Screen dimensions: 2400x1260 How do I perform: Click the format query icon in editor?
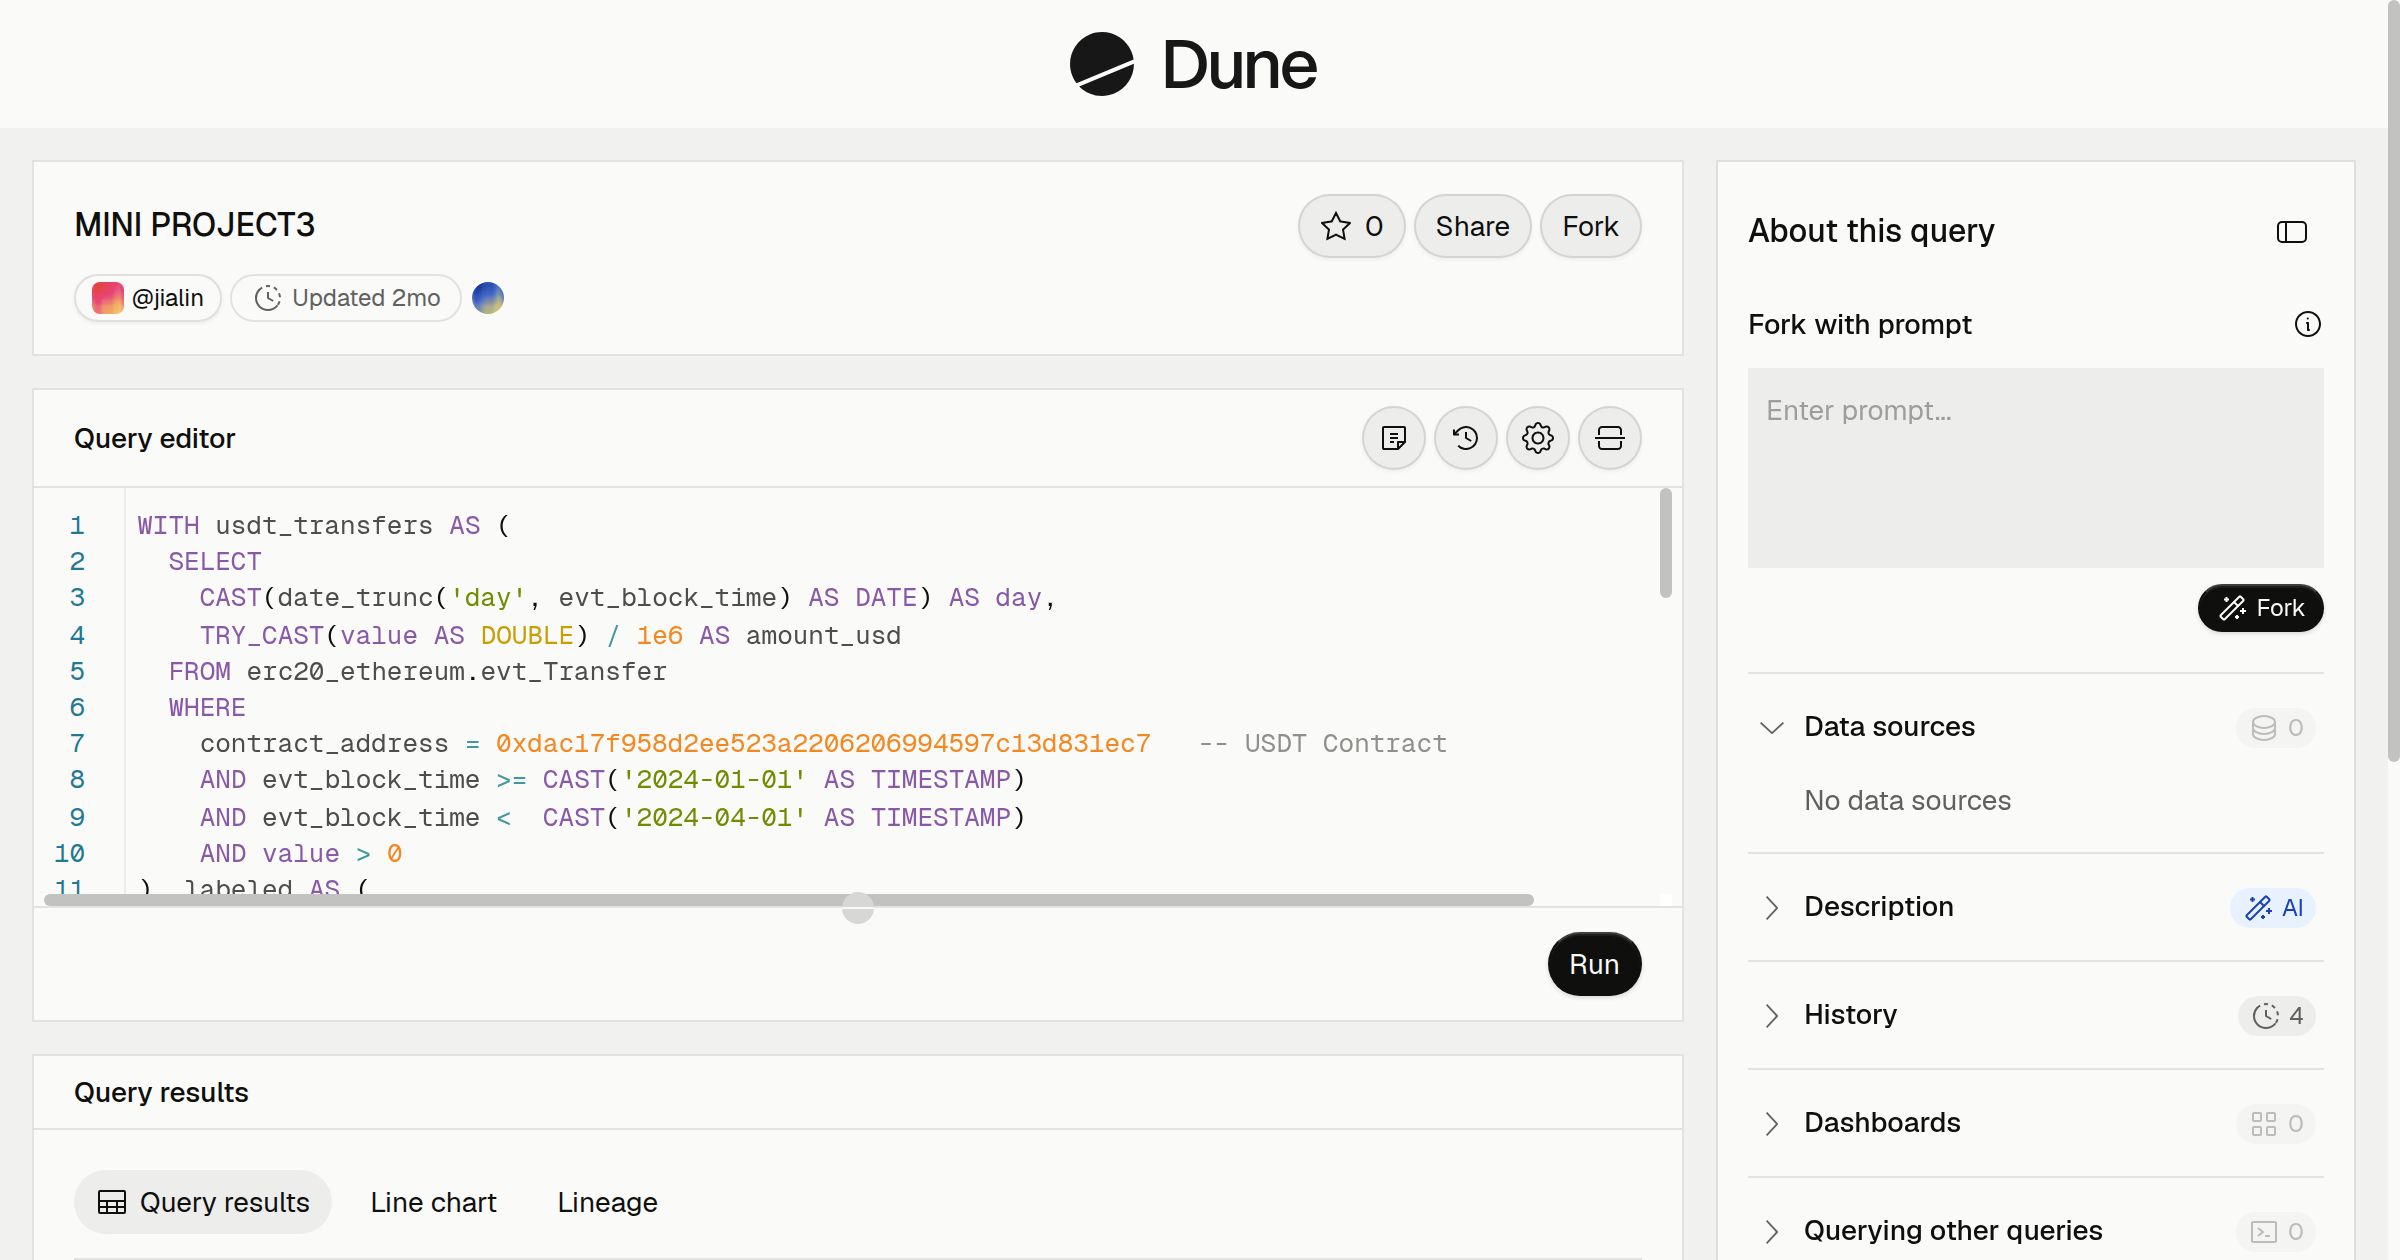1394,438
